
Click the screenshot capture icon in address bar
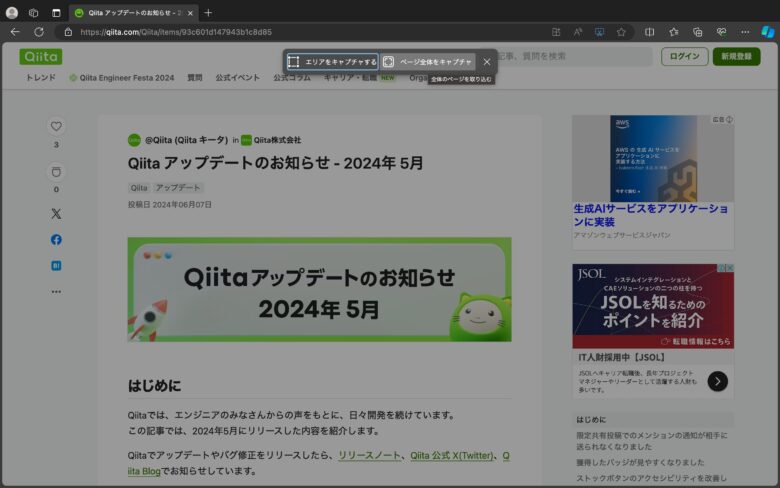599,32
